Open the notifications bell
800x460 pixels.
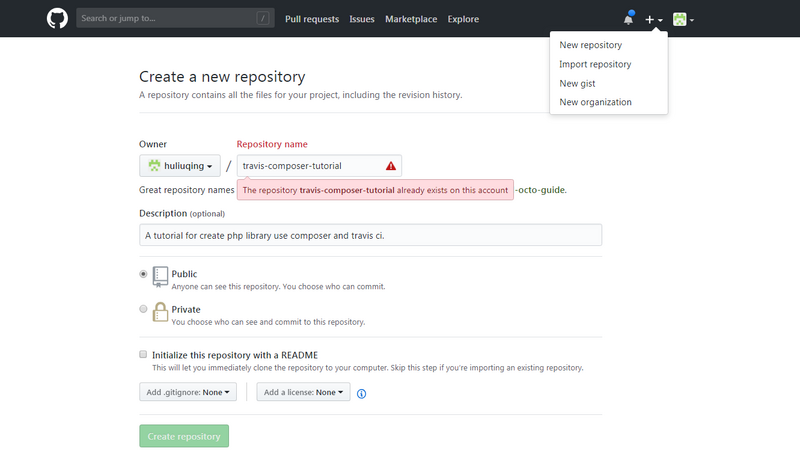[x=629, y=19]
